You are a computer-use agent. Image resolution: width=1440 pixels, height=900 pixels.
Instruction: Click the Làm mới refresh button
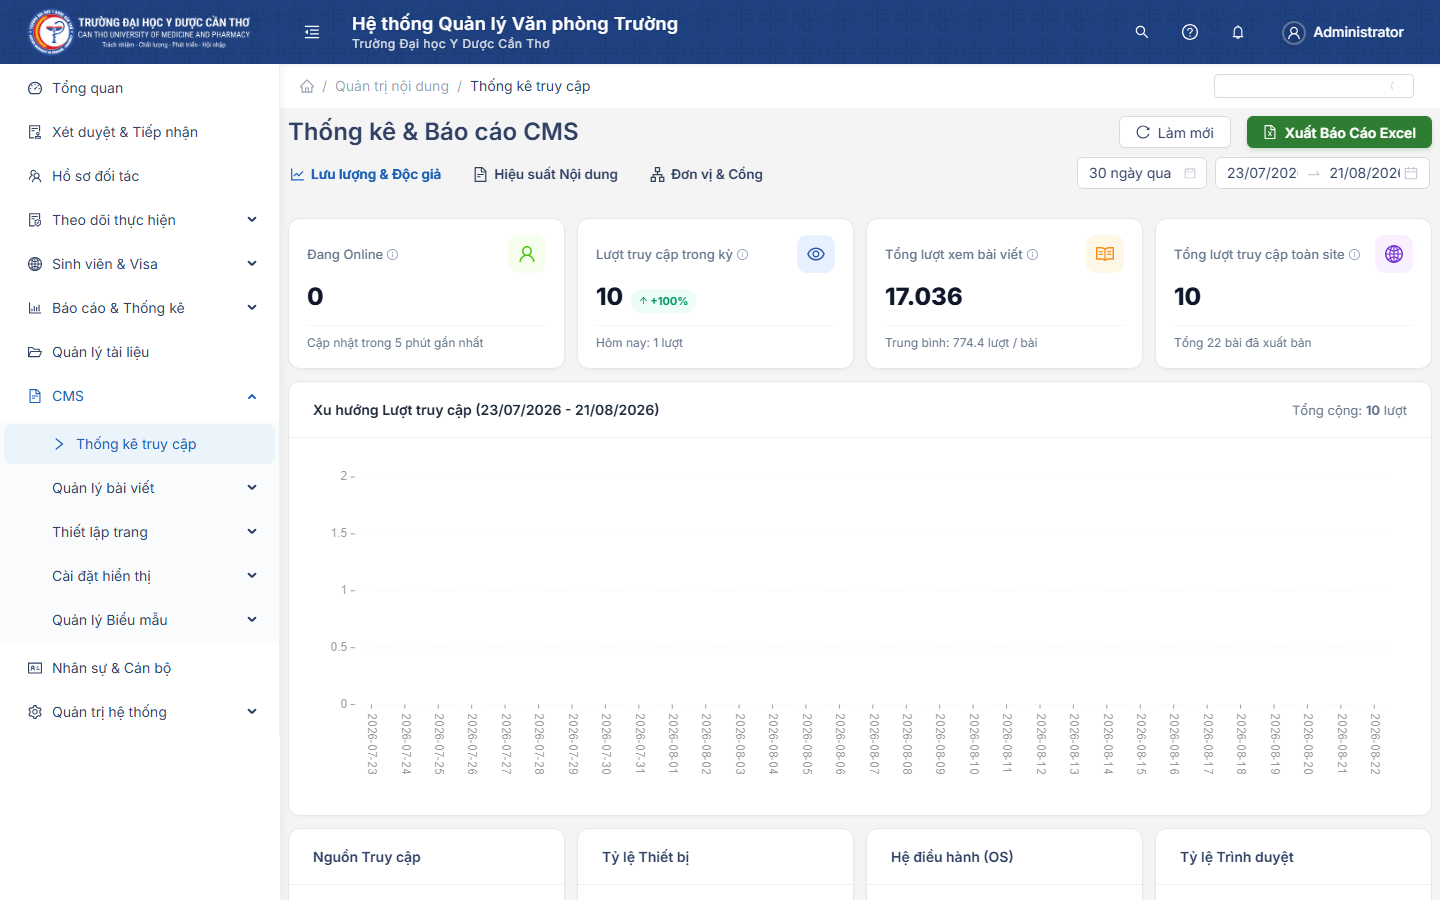coord(1176,132)
